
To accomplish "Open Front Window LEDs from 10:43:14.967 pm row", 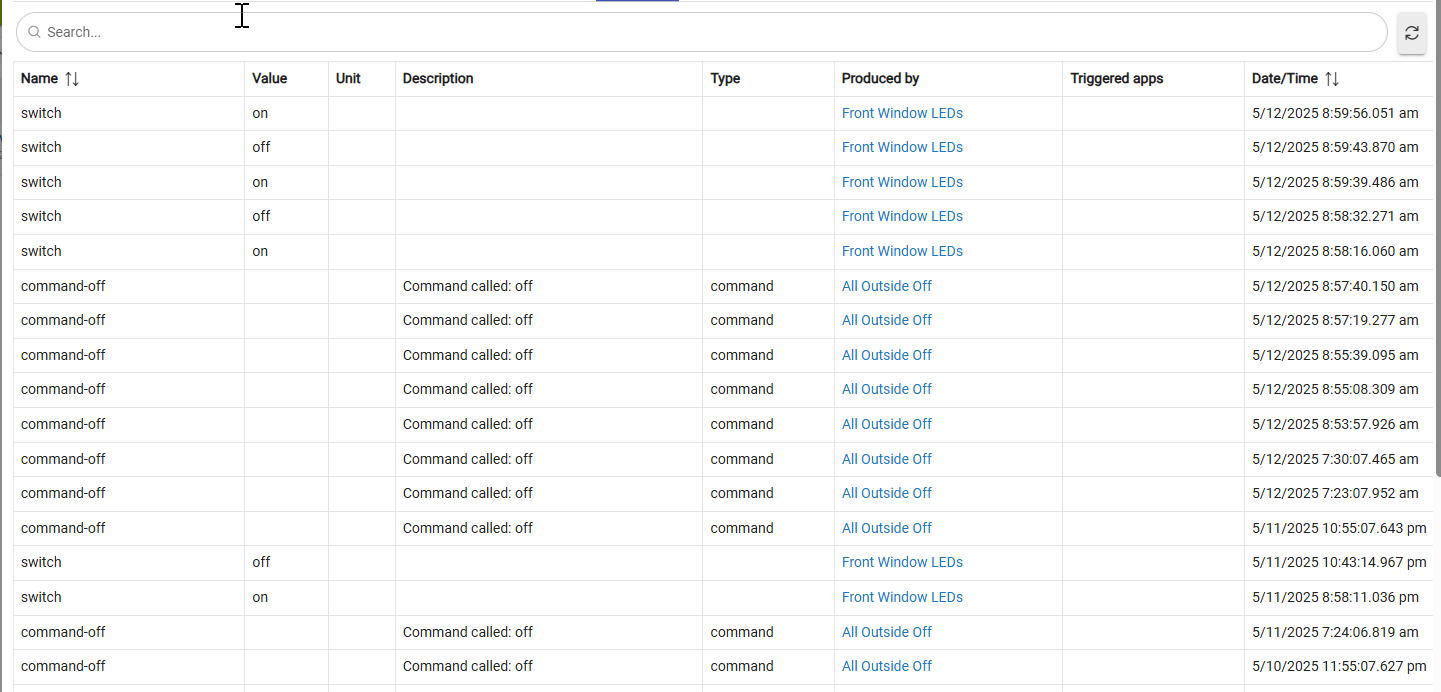I will pyautogui.click(x=902, y=562).
